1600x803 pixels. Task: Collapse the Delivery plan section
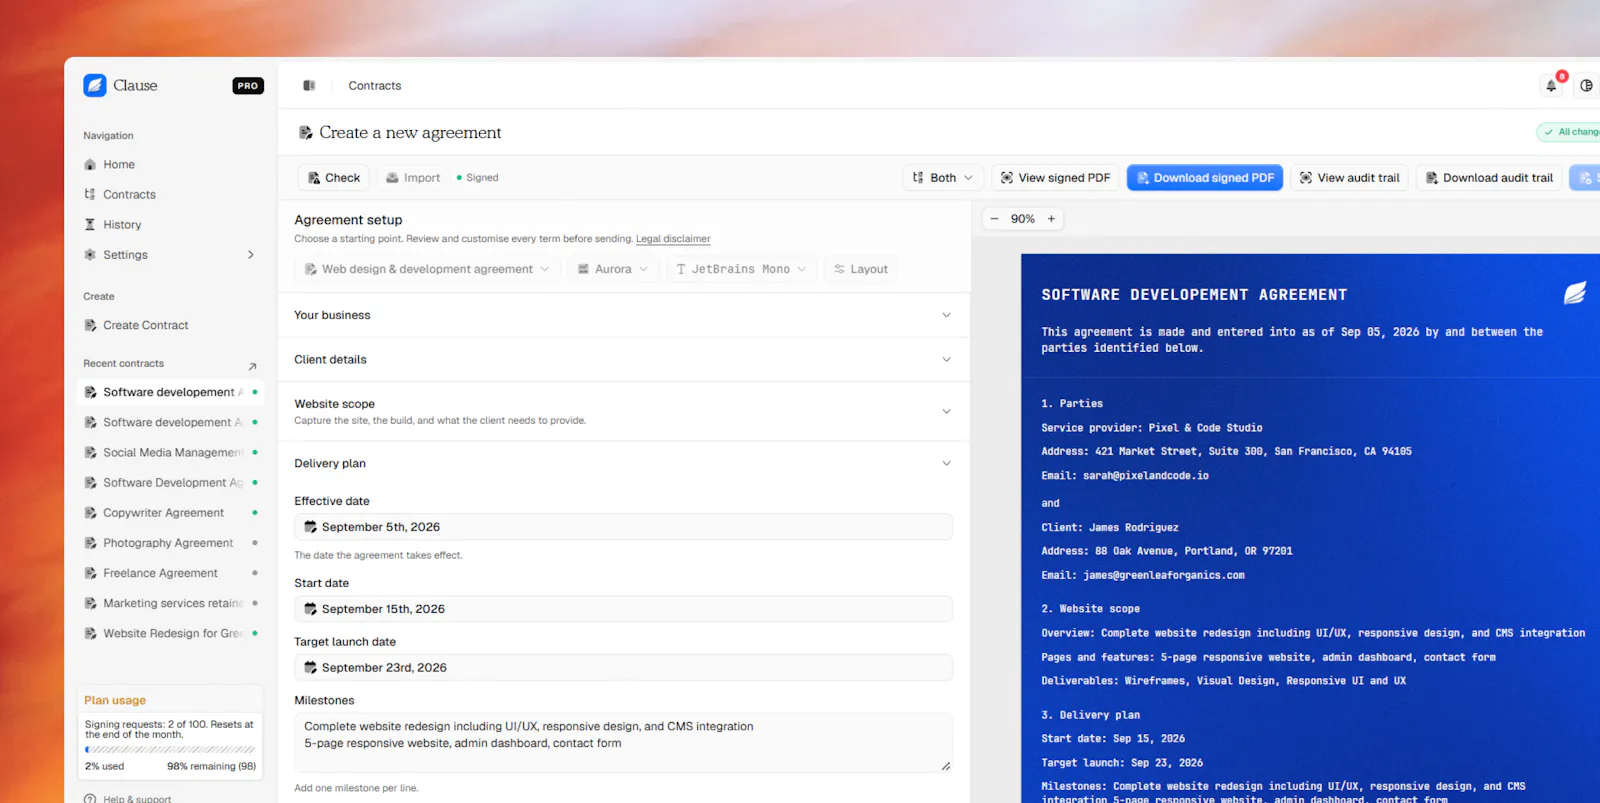click(623, 464)
